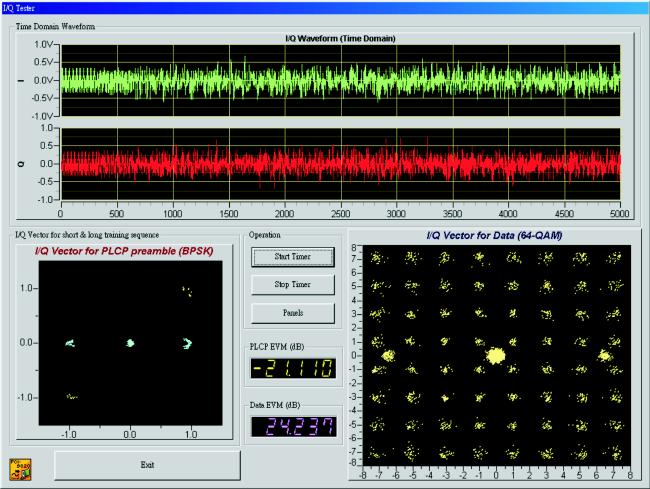Click the 2500 tick on waveform x-axis
650x489 pixels.
pos(340,213)
